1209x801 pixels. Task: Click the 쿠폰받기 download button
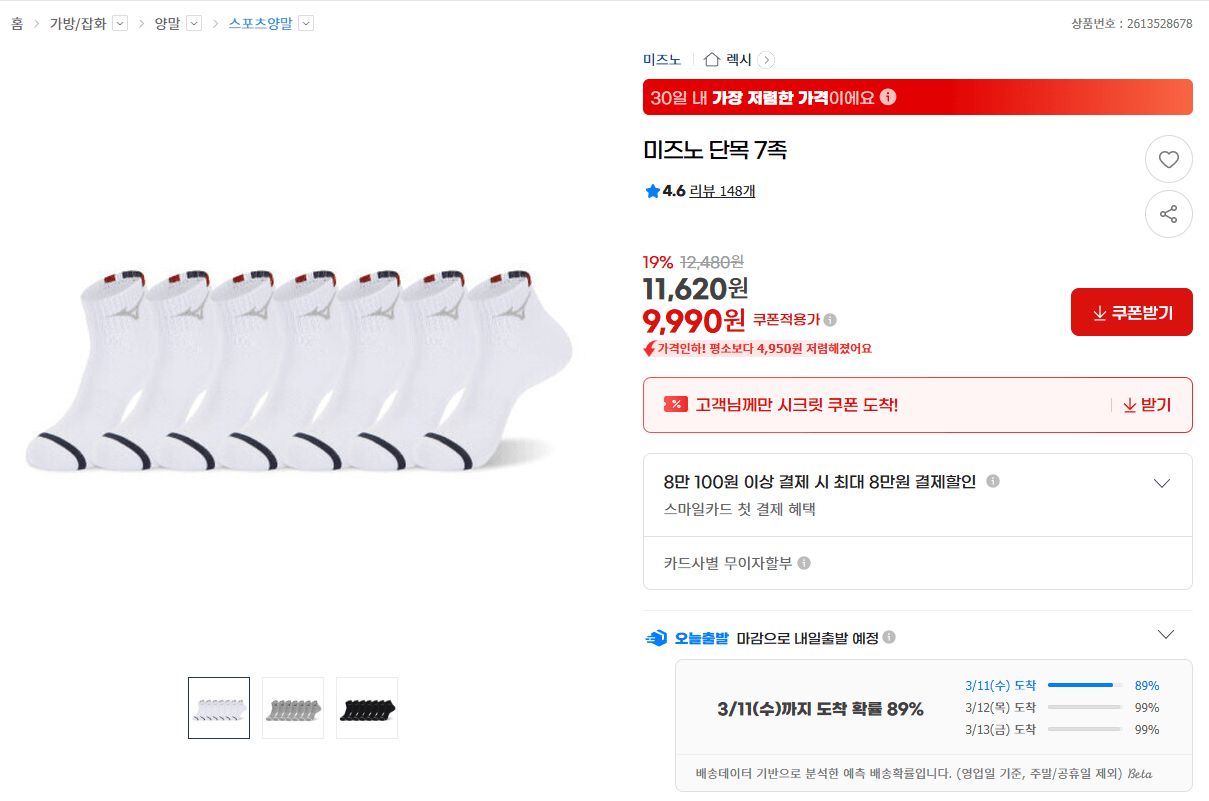(1131, 311)
